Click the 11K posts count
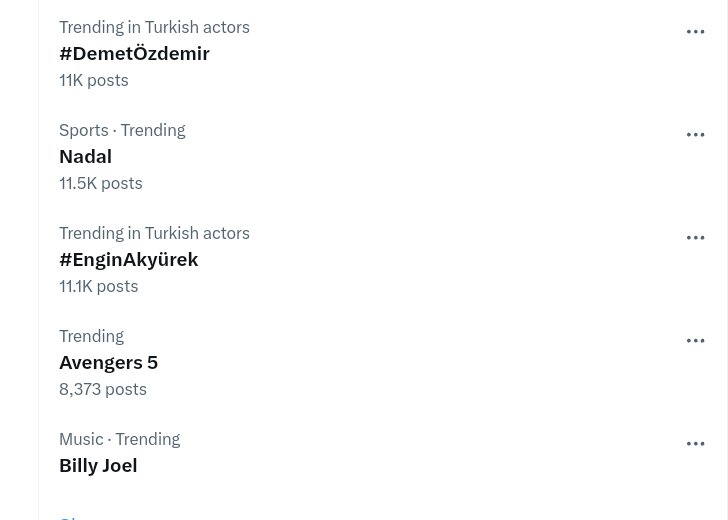728x520 pixels. click(x=93, y=80)
